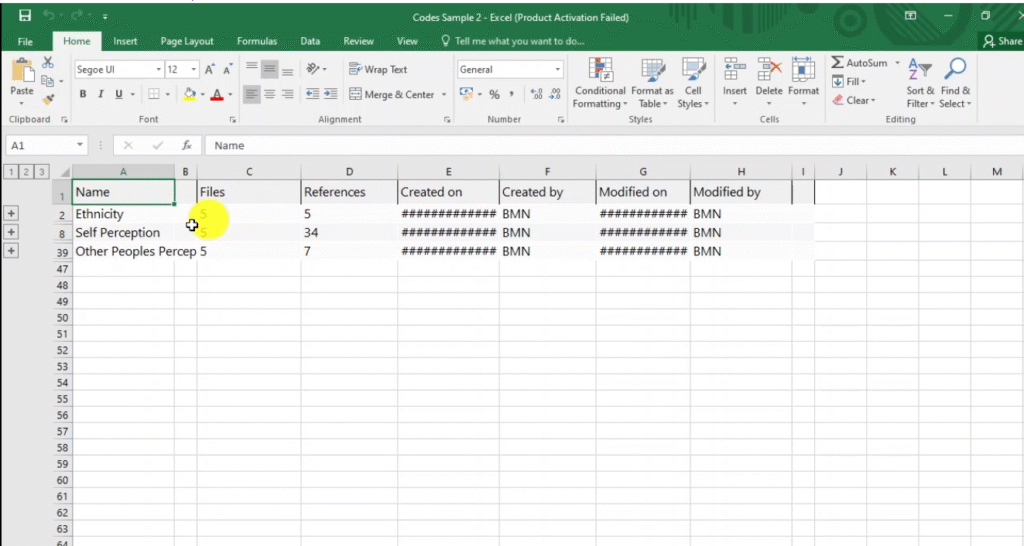Toggle Italic formatting

[x=101, y=94]
